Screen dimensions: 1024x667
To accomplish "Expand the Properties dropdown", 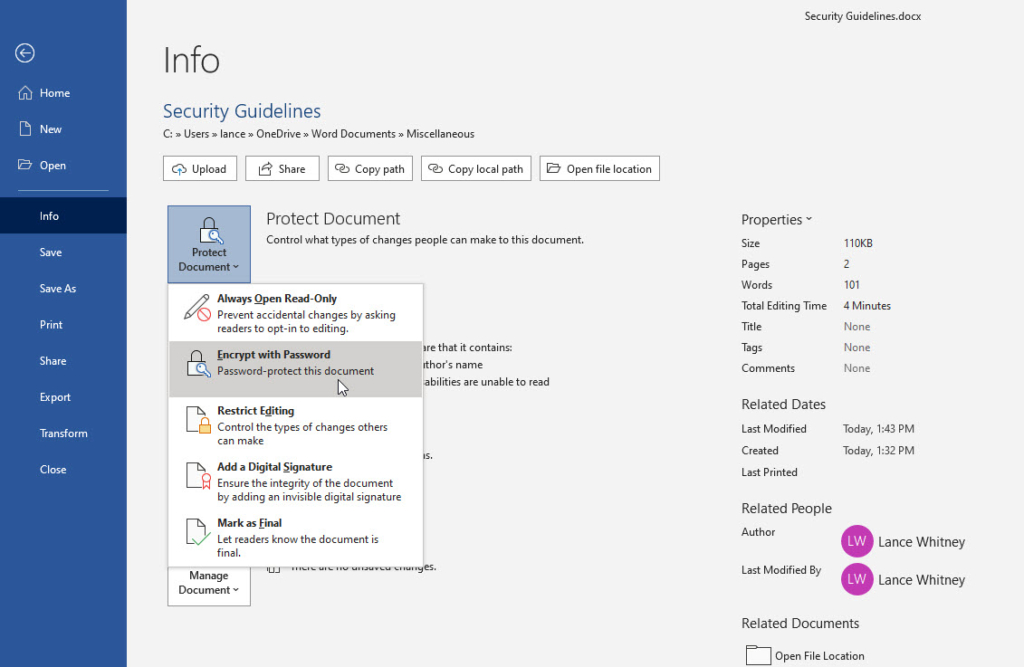I will 806,219.
